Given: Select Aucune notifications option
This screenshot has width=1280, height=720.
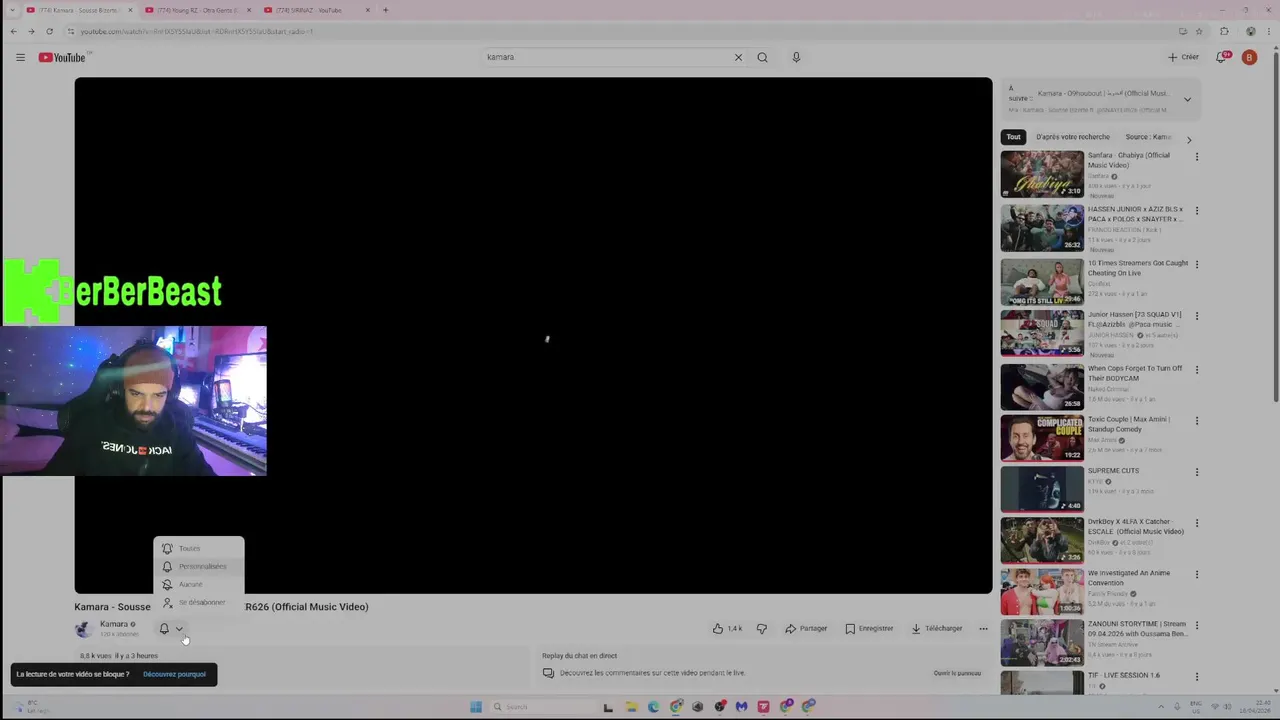Looking at the screenshot, I should click(x=199, y=584).
